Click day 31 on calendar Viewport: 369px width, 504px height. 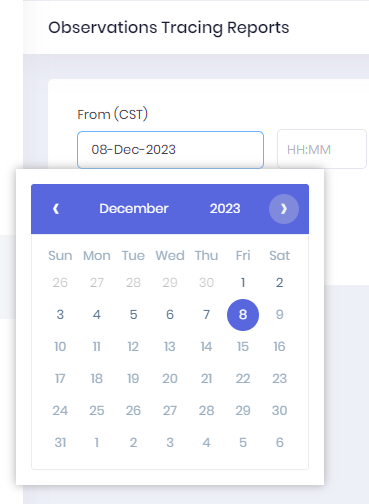[60, 443]
